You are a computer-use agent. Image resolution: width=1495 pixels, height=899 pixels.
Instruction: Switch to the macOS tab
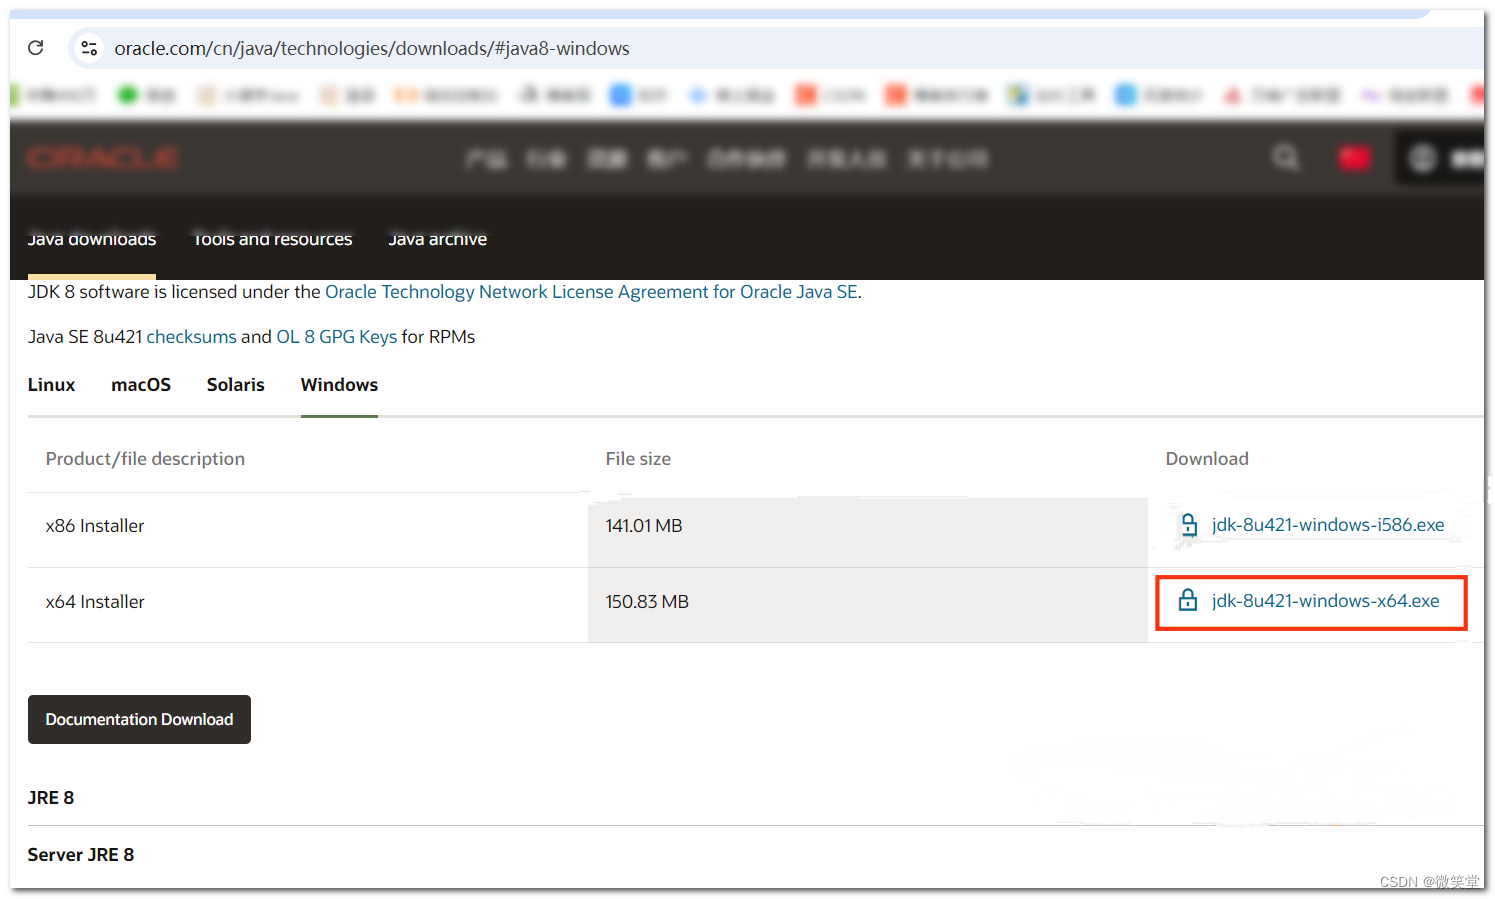[x=141, y=385]
